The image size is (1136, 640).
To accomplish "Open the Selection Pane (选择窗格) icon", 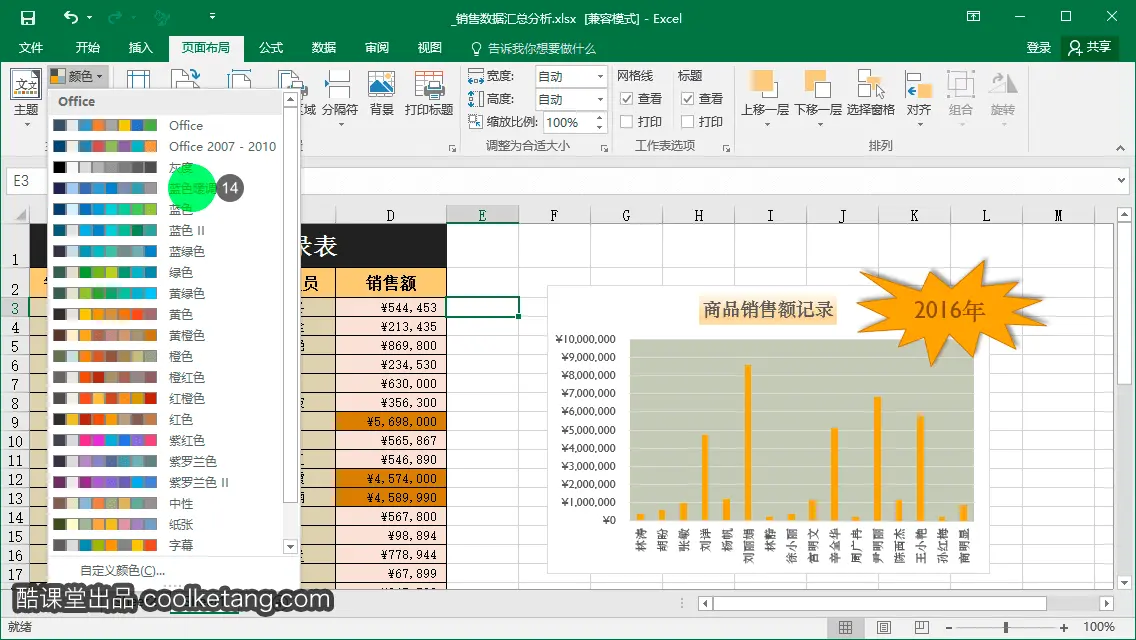I will 870,86.
